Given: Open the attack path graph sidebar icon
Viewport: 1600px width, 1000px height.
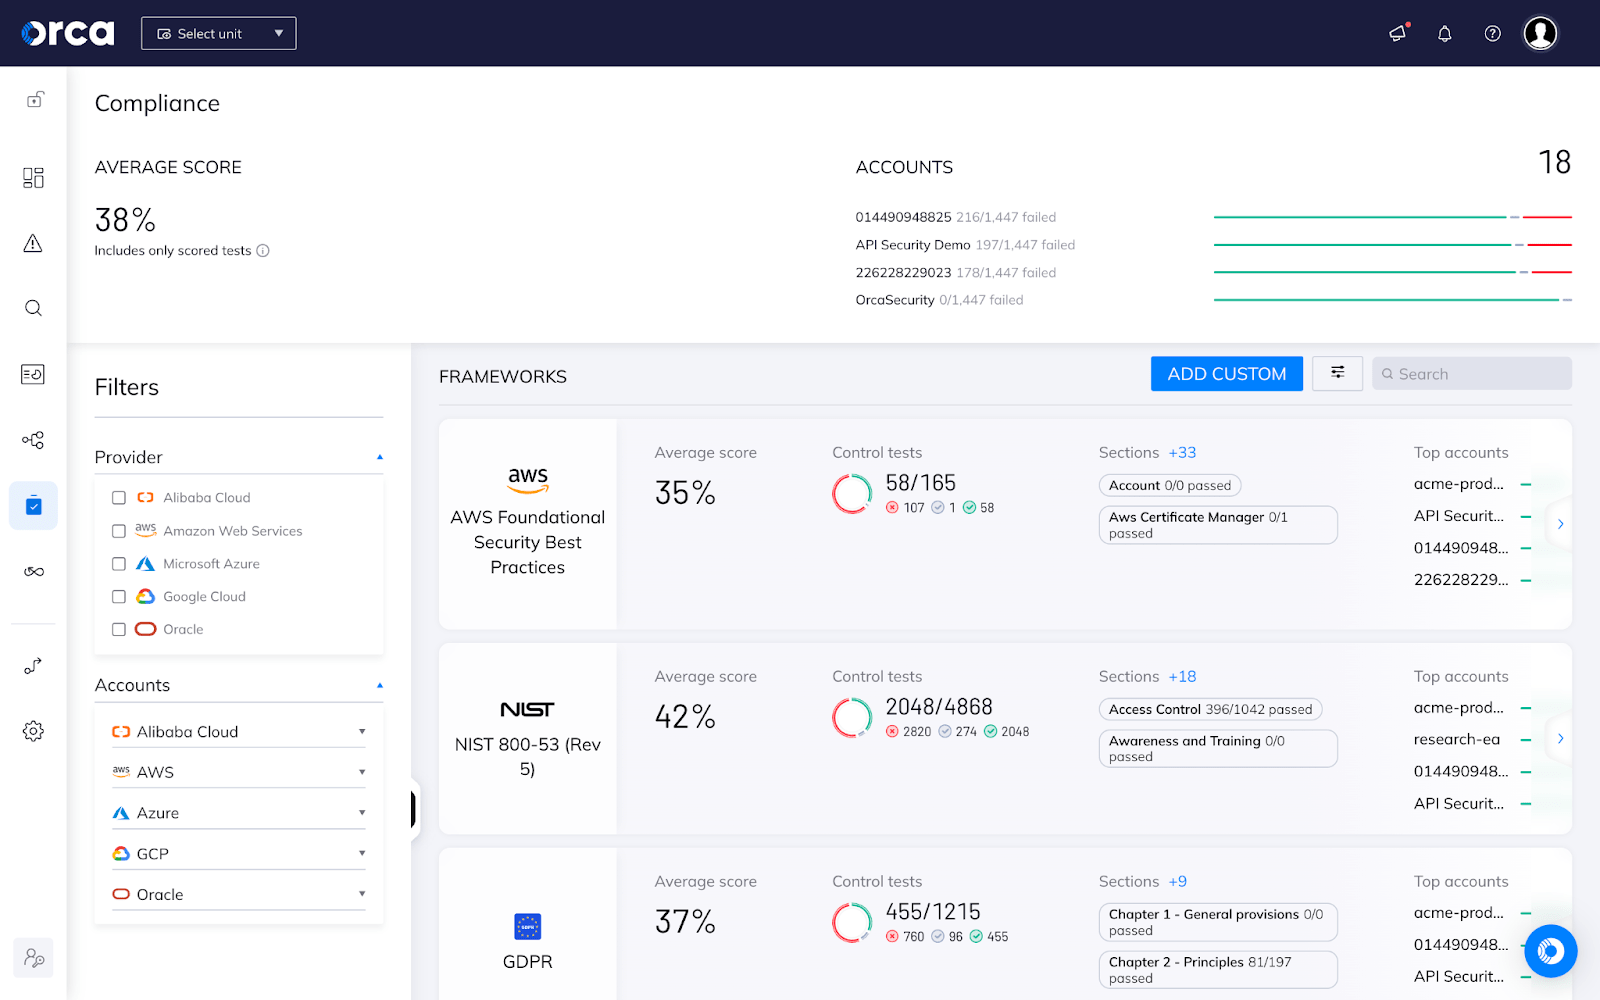Looking at the screenshot, I should click(x=33, y=440).
